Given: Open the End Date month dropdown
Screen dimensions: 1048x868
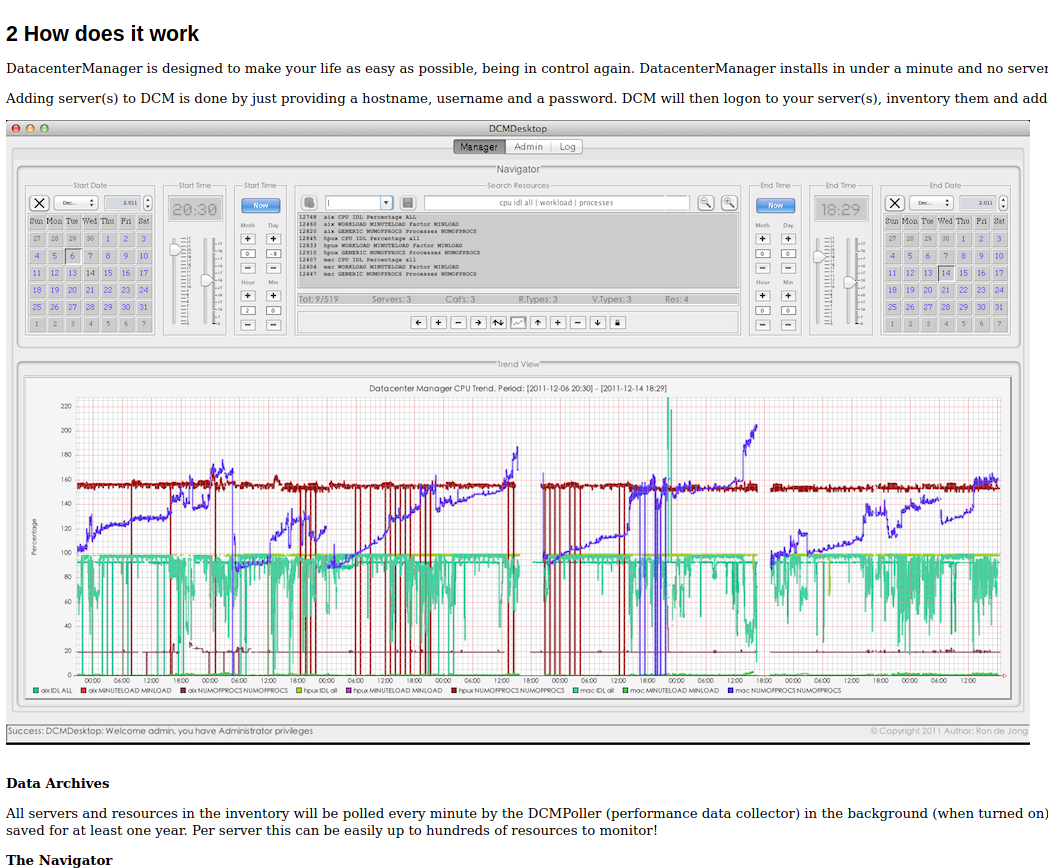Looking at the screenshot, I should click(x=932, y=203).
